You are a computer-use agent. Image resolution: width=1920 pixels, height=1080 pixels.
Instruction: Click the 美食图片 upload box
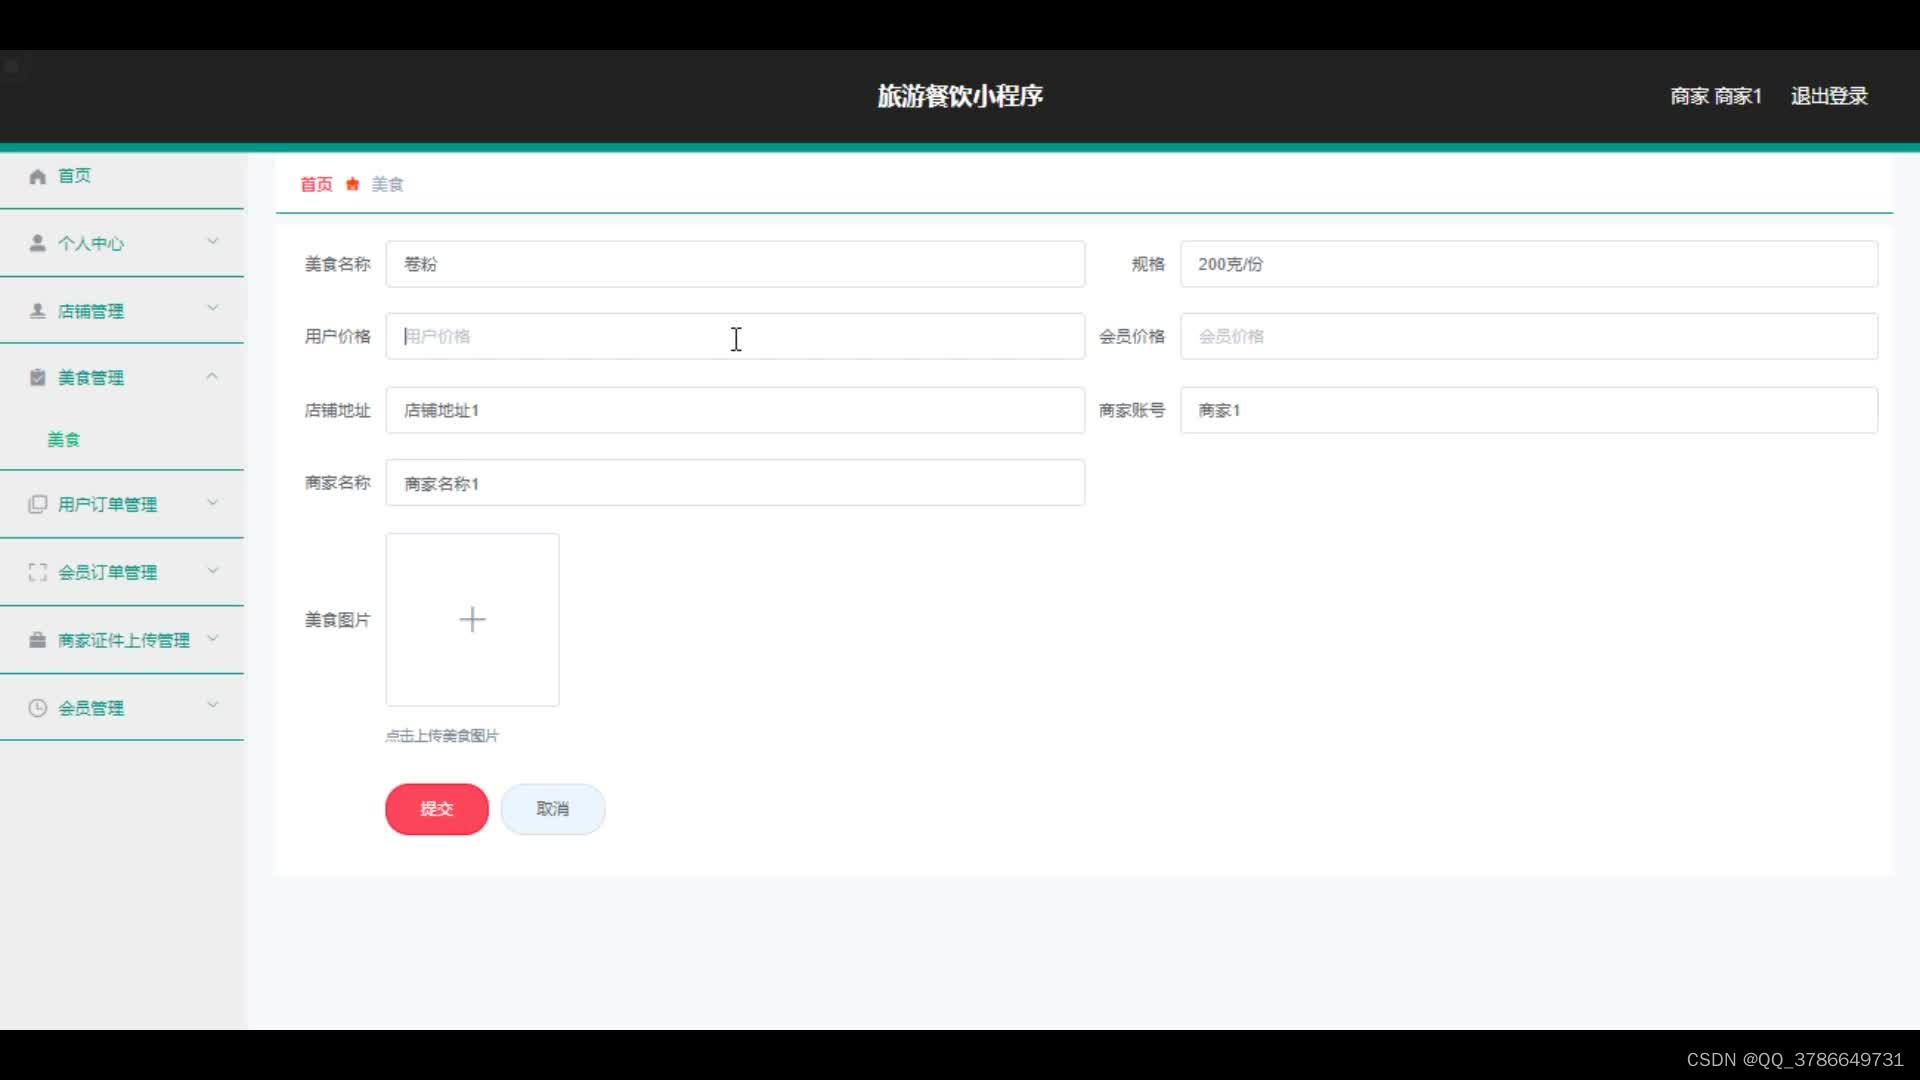click(x=472, y=620)
